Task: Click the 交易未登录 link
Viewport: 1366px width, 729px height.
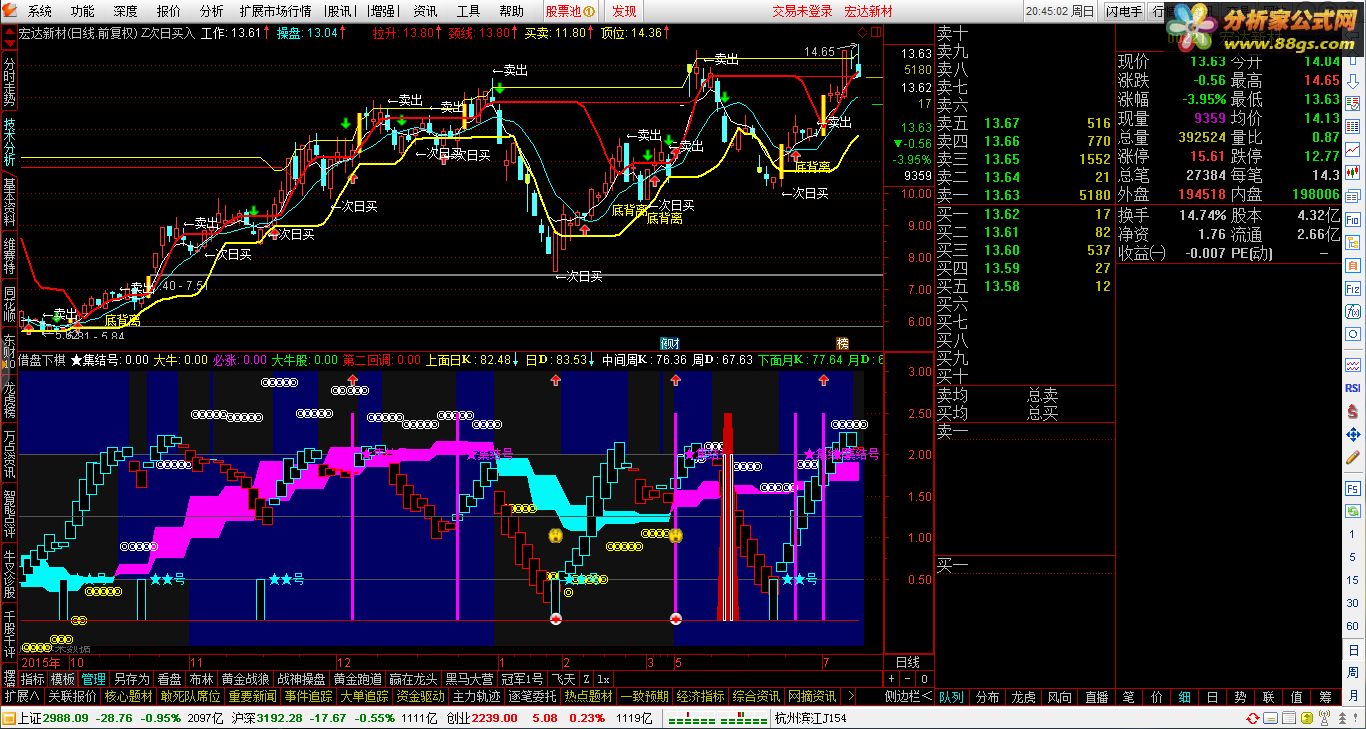Action: click(x=802, y=11)
